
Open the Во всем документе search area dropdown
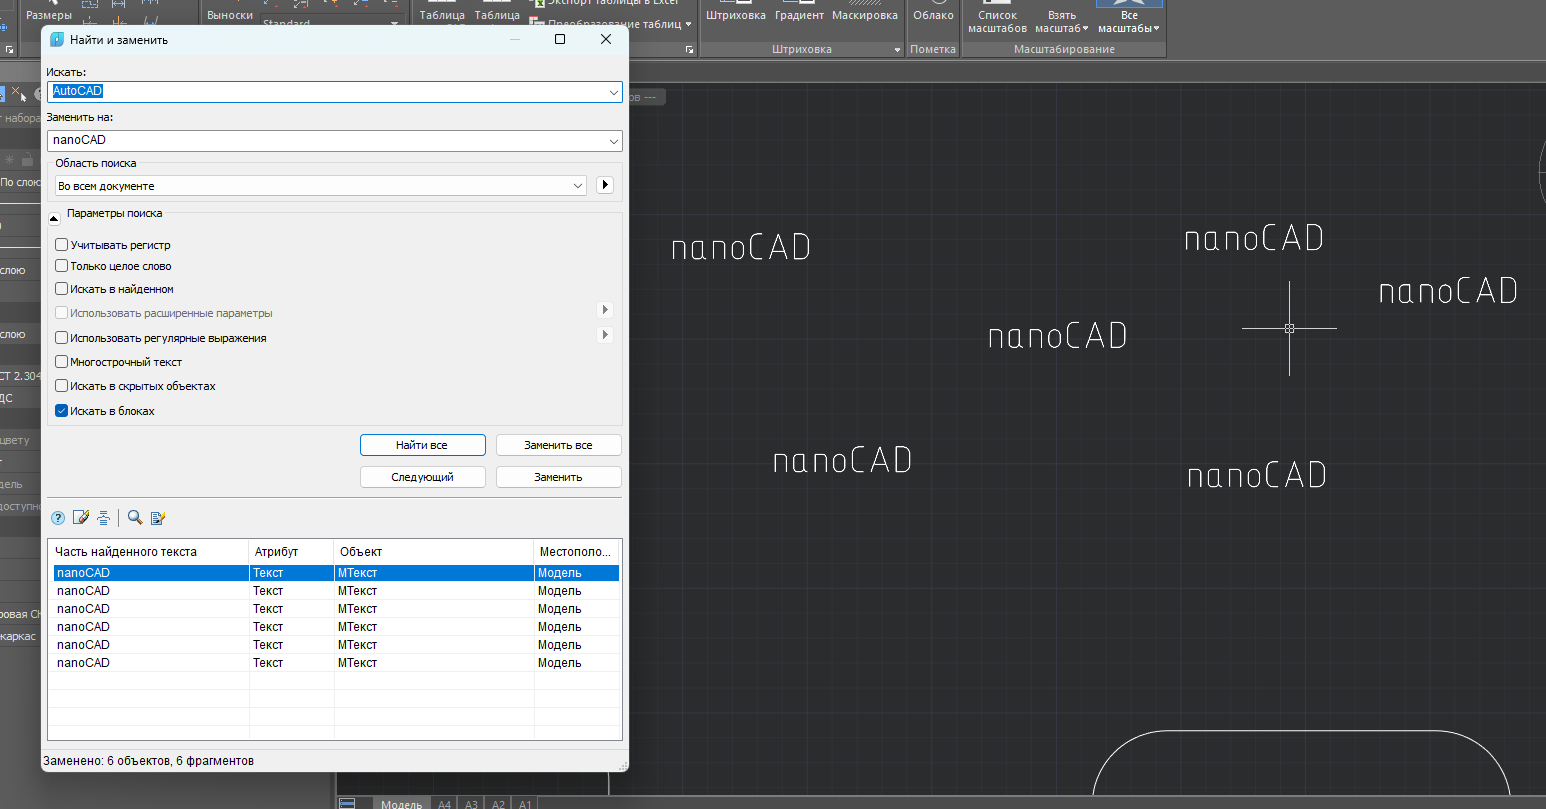[x=320, y=186]
